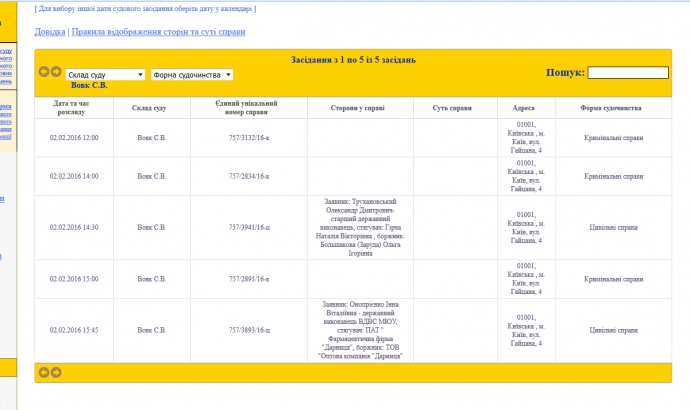
Task: Sort by 'Дата та час розгляду' column header
Action: [74, 107]
